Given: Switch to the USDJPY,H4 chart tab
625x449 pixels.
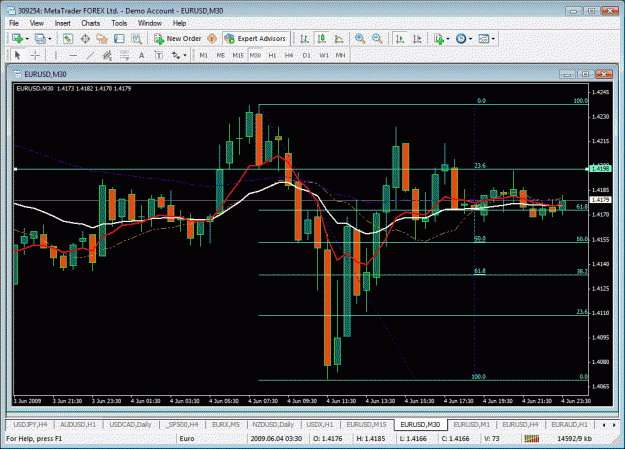Looking at the screenshot, I should click(30, 425).
